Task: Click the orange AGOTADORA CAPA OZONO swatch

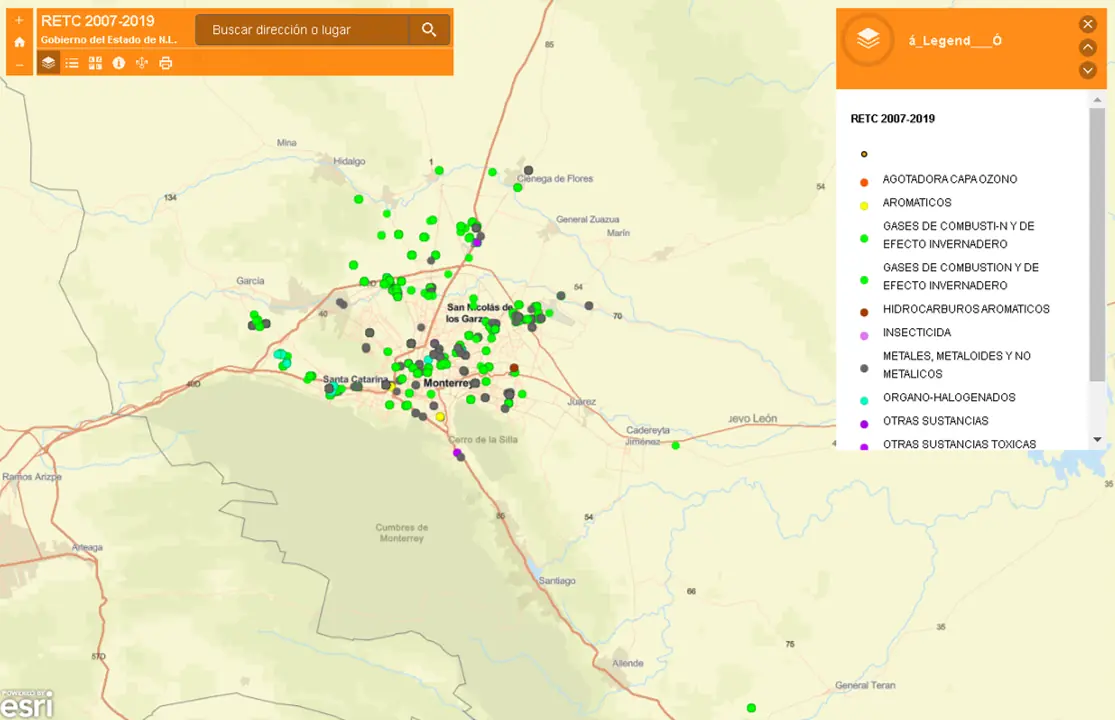Action: click(x=864, y=182)
